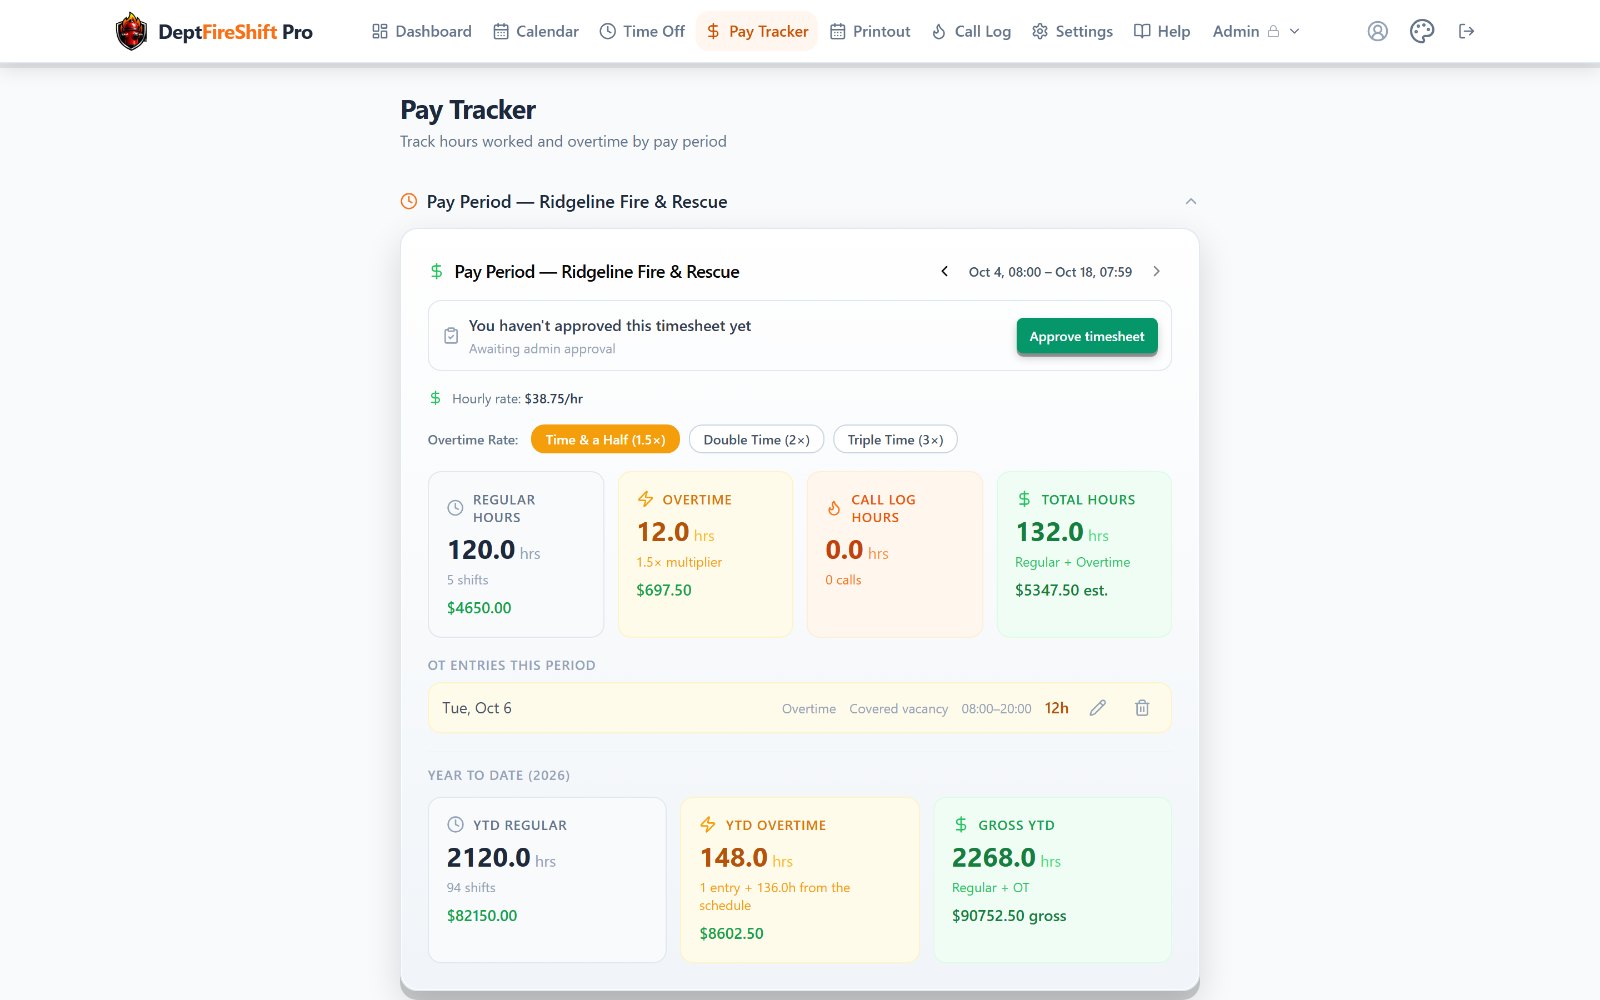Click the $4650.00 regular pay amount
Screen dimensions: 1600x1000
(479, 608)
